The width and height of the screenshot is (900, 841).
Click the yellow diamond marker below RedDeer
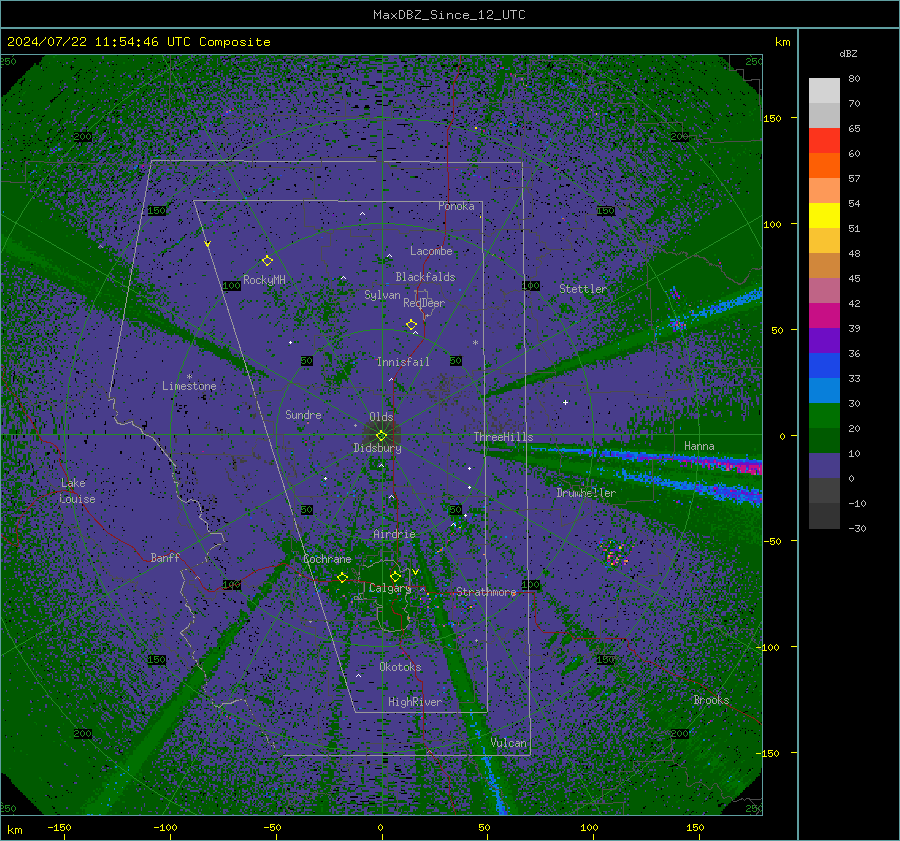tap(411, 325)
